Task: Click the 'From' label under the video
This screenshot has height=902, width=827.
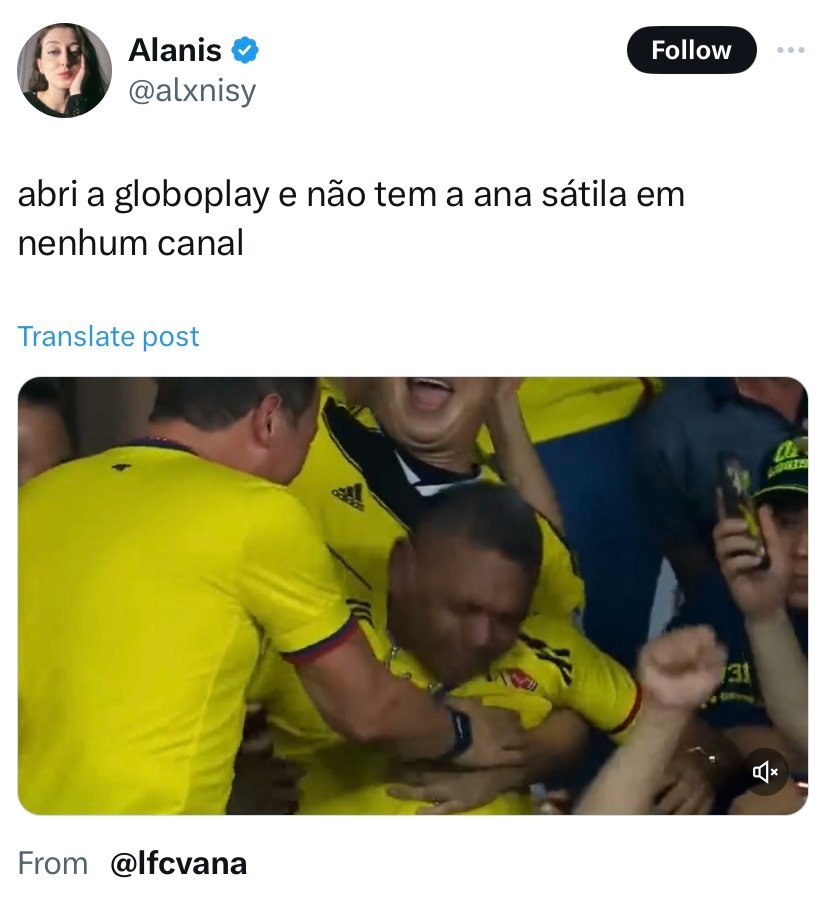Action: 53,863
